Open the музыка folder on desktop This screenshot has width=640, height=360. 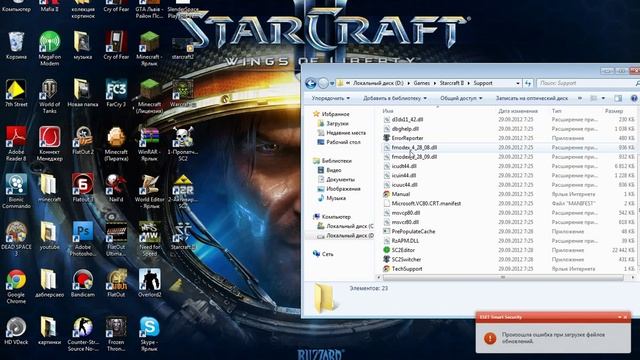[x=83, y=46]
